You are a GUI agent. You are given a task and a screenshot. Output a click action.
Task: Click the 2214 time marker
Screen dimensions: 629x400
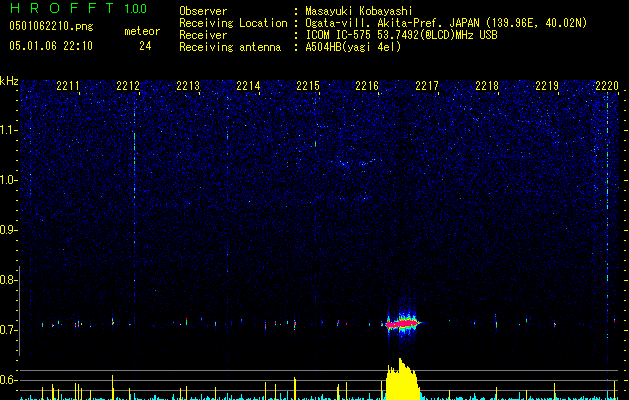pyautogui.click(x=248, y=86)
